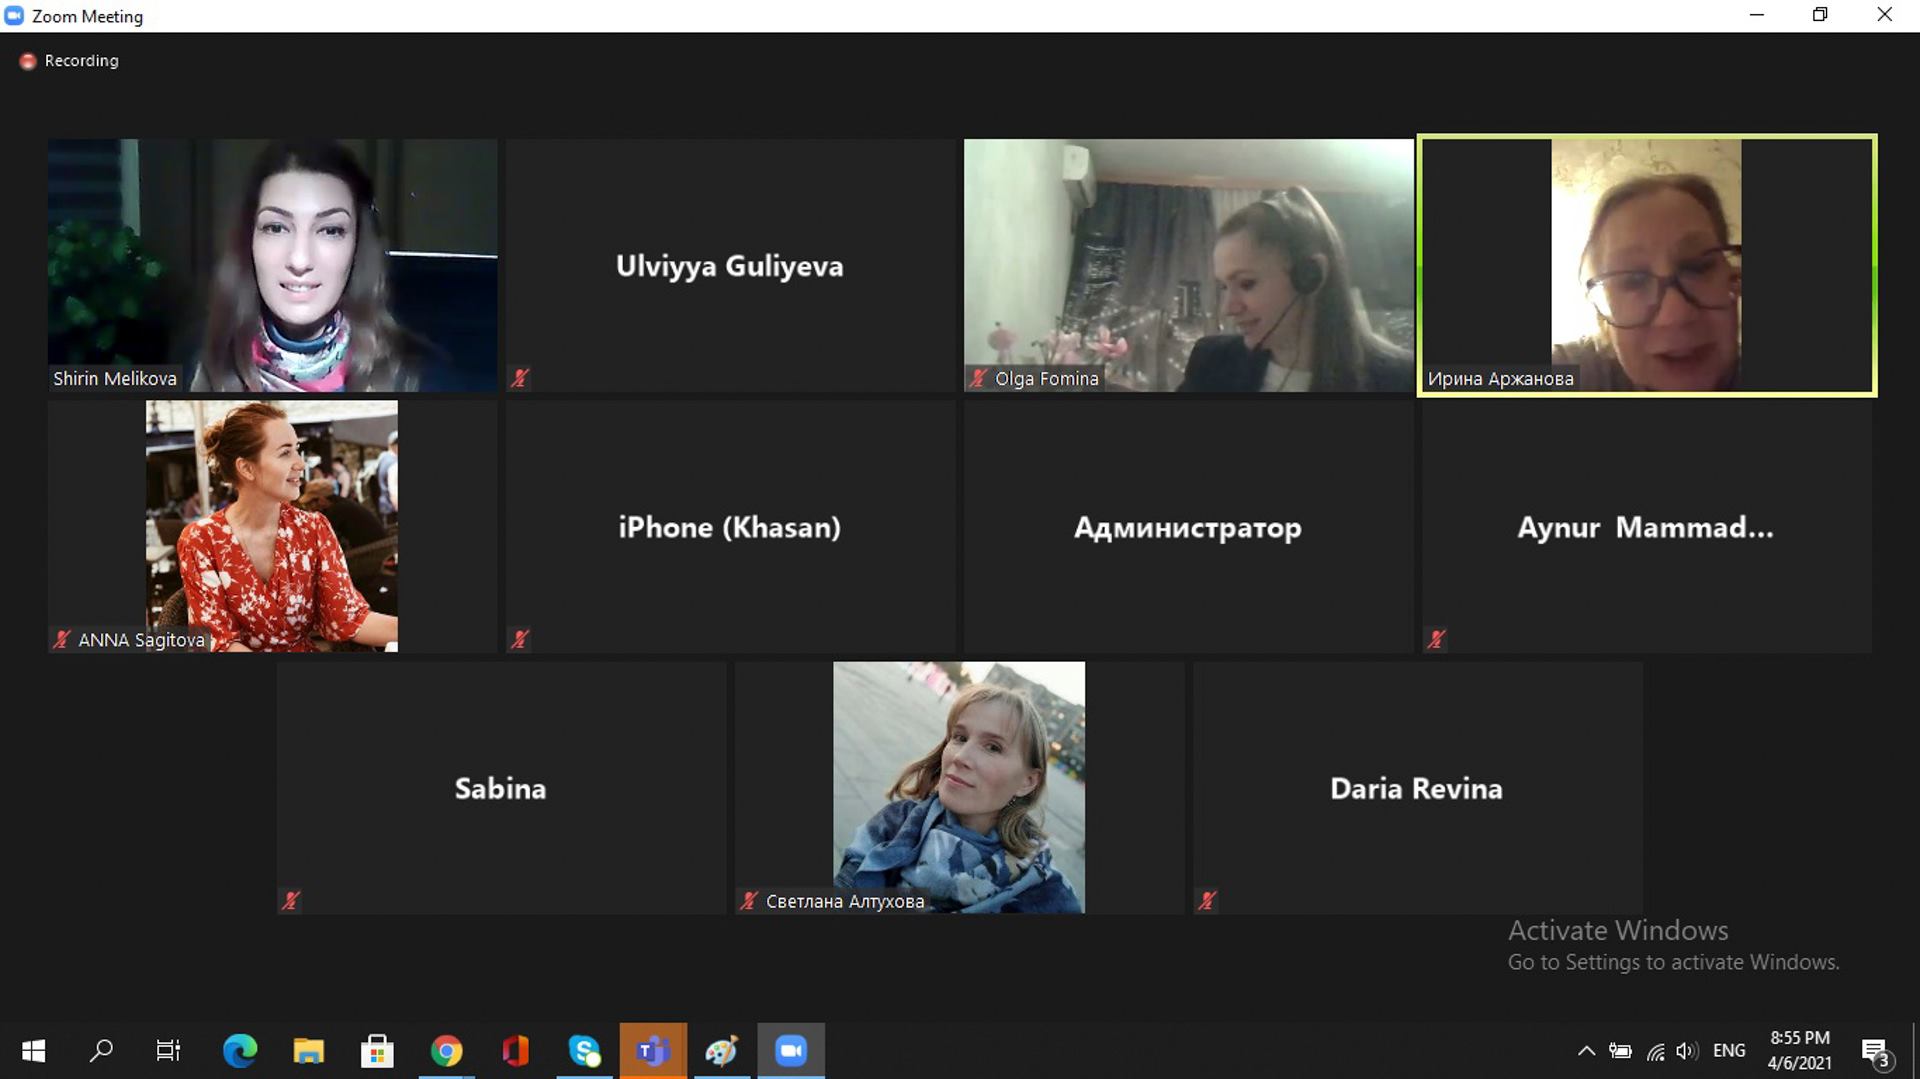The image size is (1920, 1079).
Task: Click the Ulviyya Guliyeva name tile
Action: [x=730, y=265]
